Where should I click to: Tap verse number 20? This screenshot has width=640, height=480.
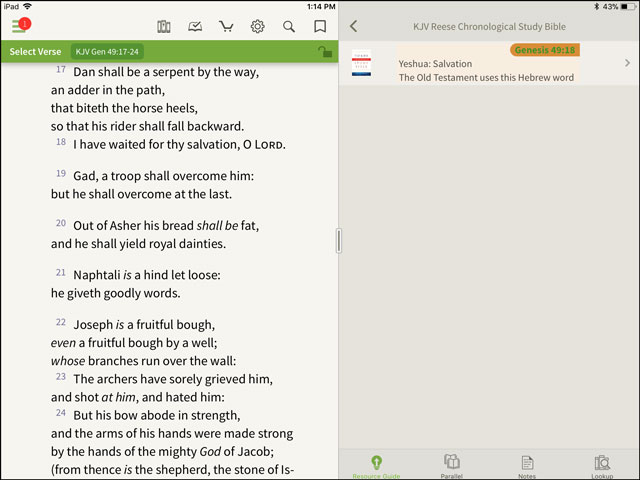point(61,223)
